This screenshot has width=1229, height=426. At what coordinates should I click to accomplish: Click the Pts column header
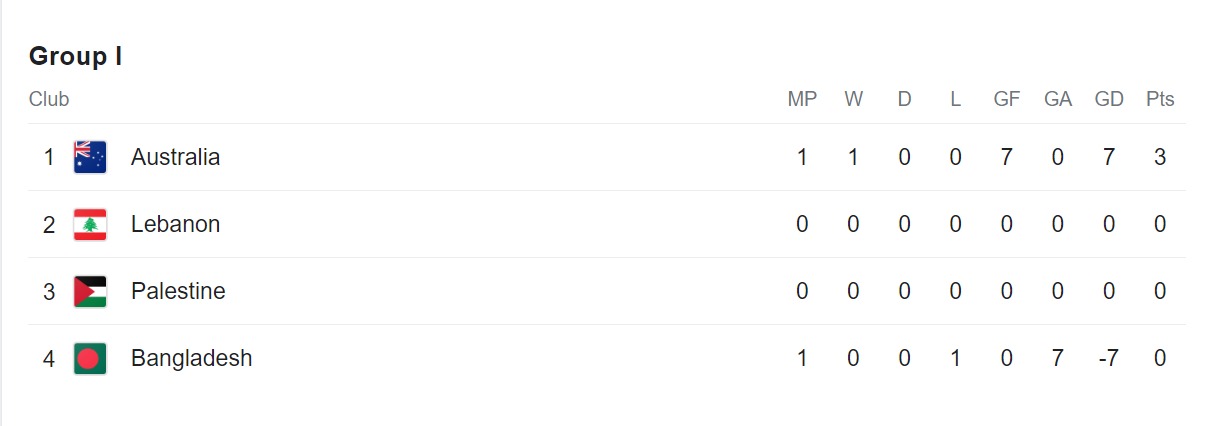pos(1160,99)
